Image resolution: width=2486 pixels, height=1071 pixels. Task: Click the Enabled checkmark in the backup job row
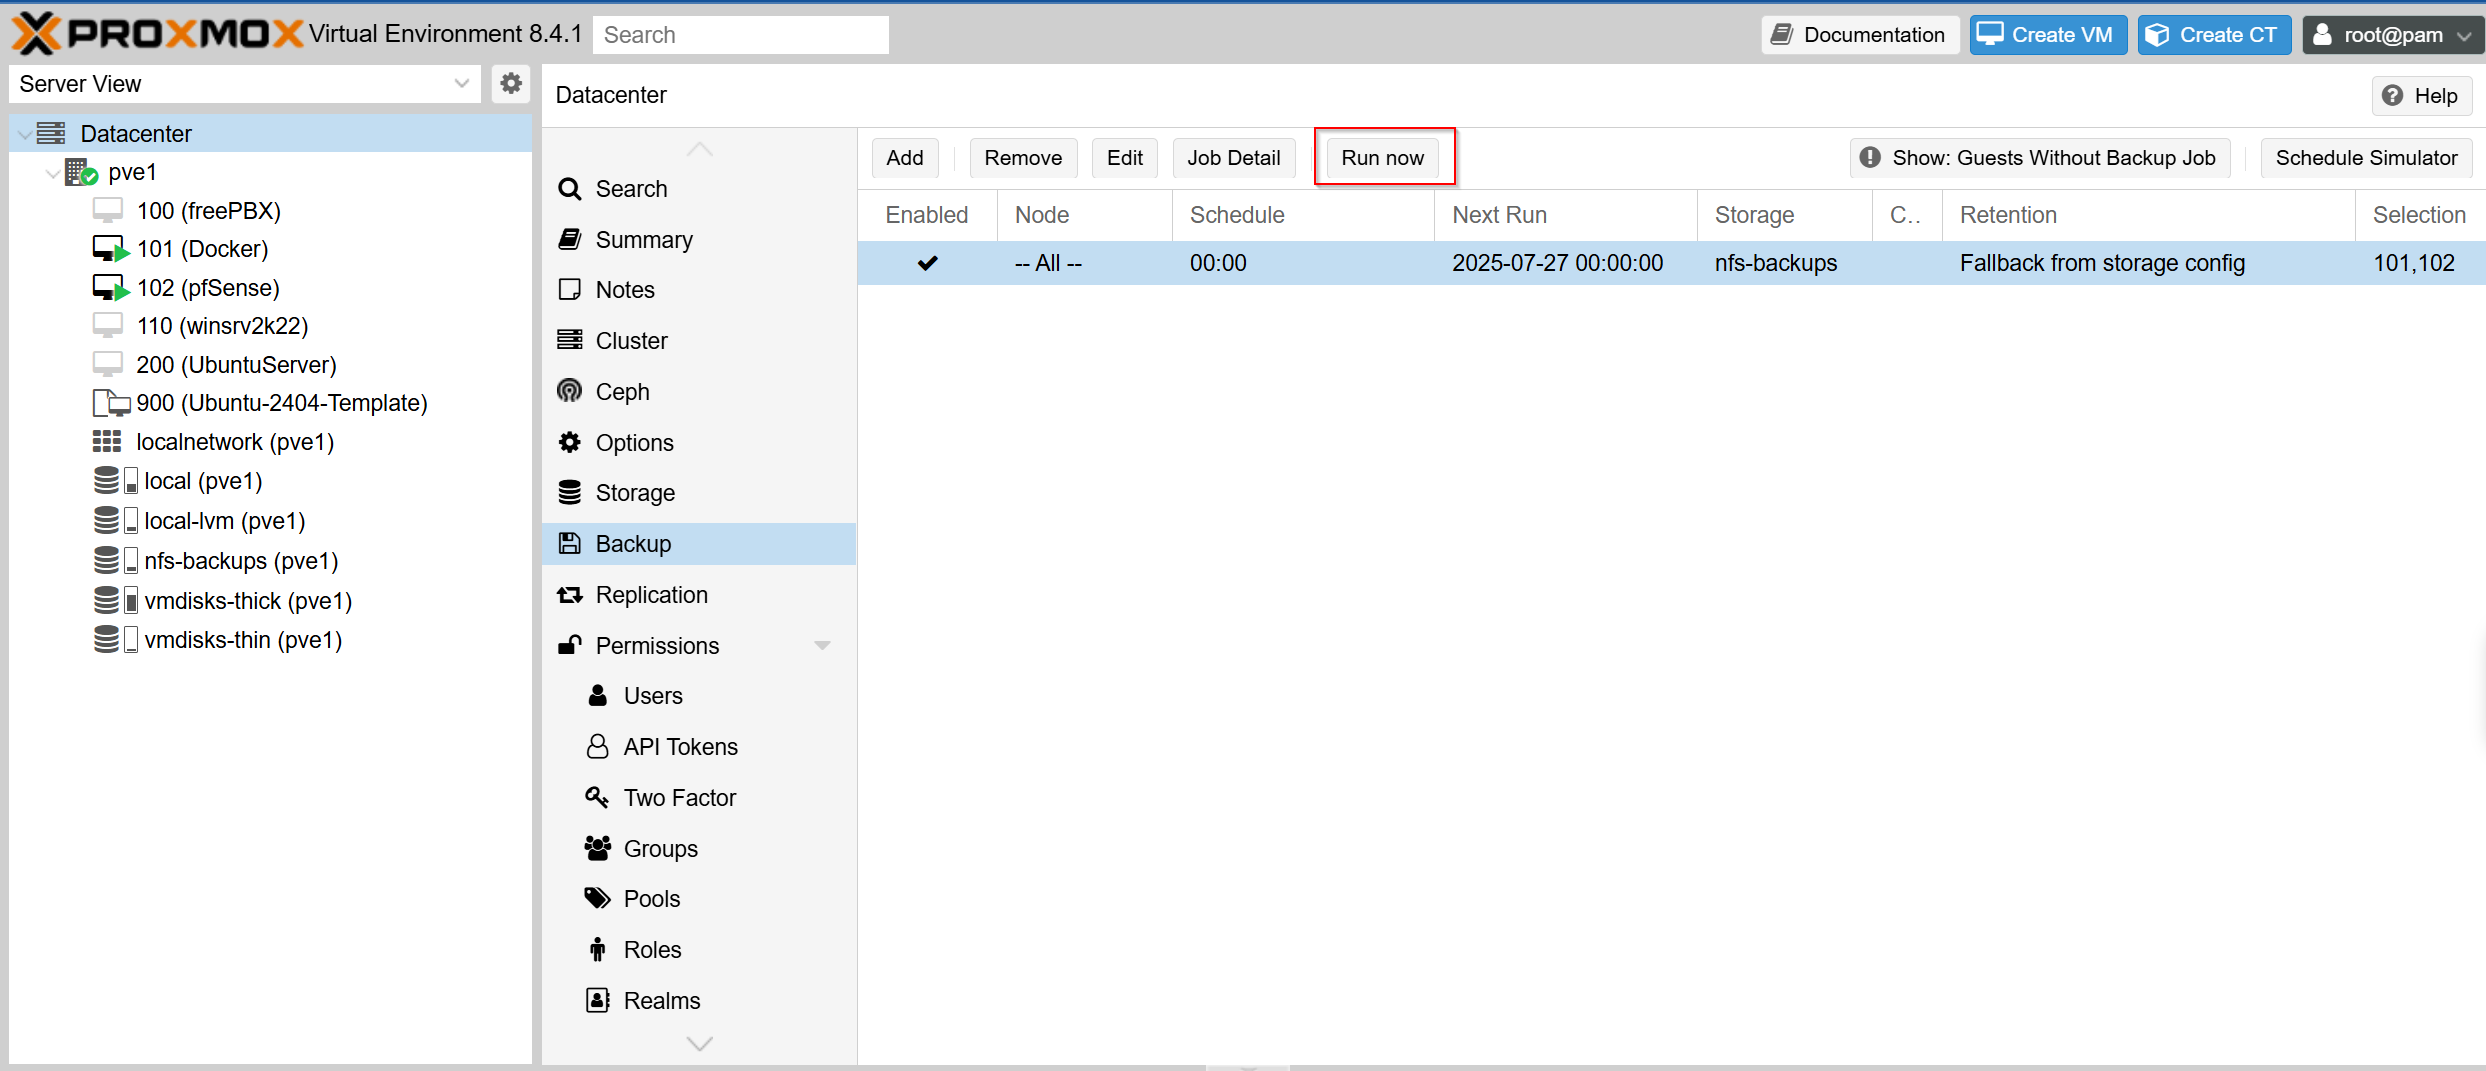point(928,263)
